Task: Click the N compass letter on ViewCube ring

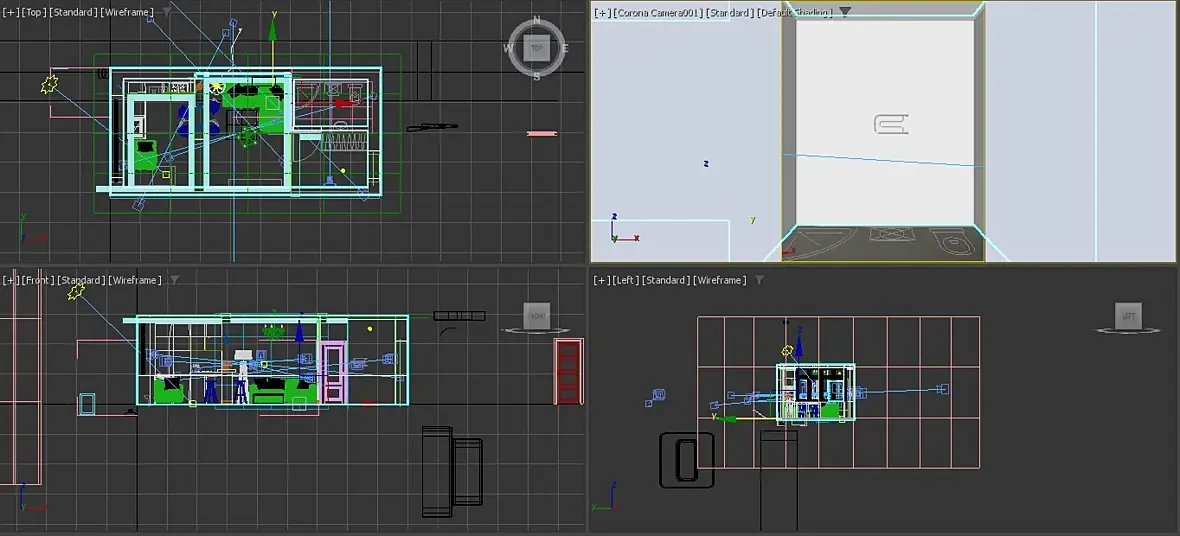Action: coord(537,20)
